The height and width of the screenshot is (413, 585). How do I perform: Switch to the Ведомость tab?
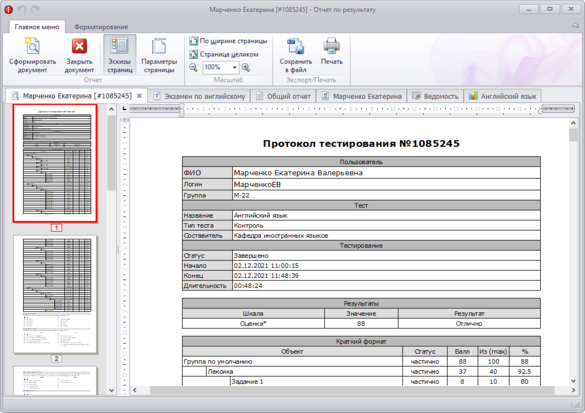[435, 96]
